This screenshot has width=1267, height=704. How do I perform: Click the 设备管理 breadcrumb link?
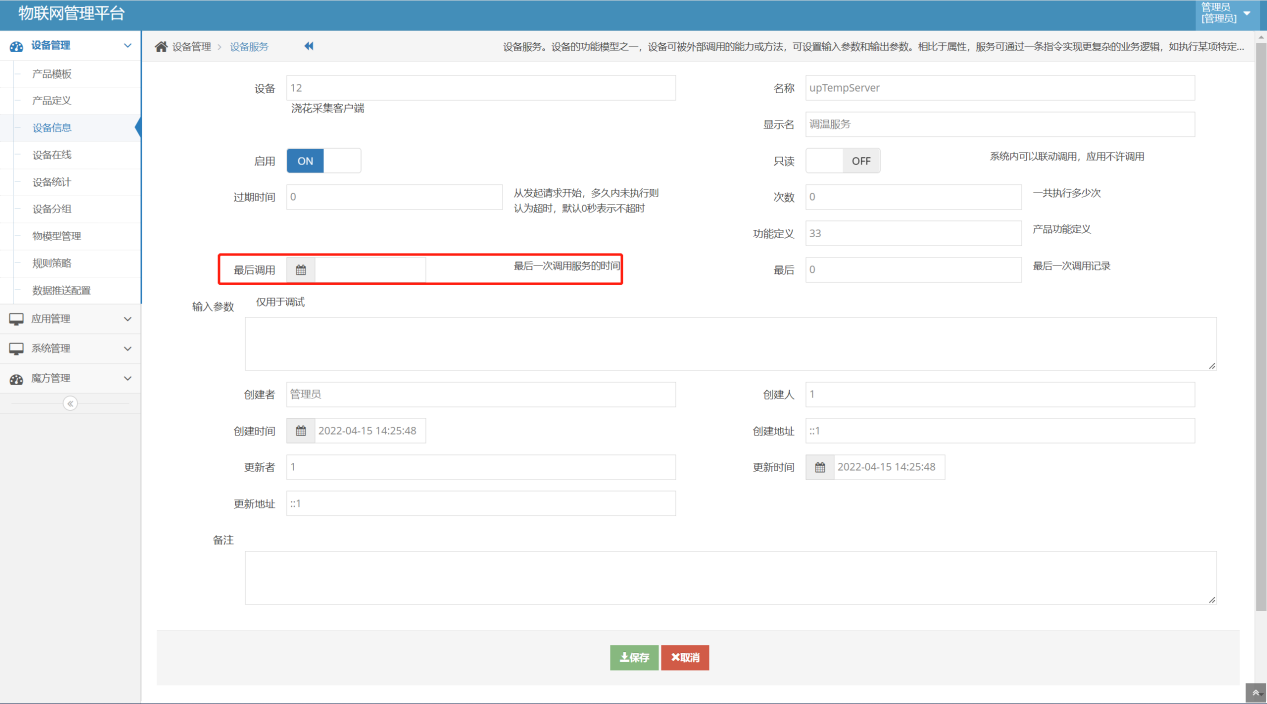pyautogui.click(x=192, y=46)
